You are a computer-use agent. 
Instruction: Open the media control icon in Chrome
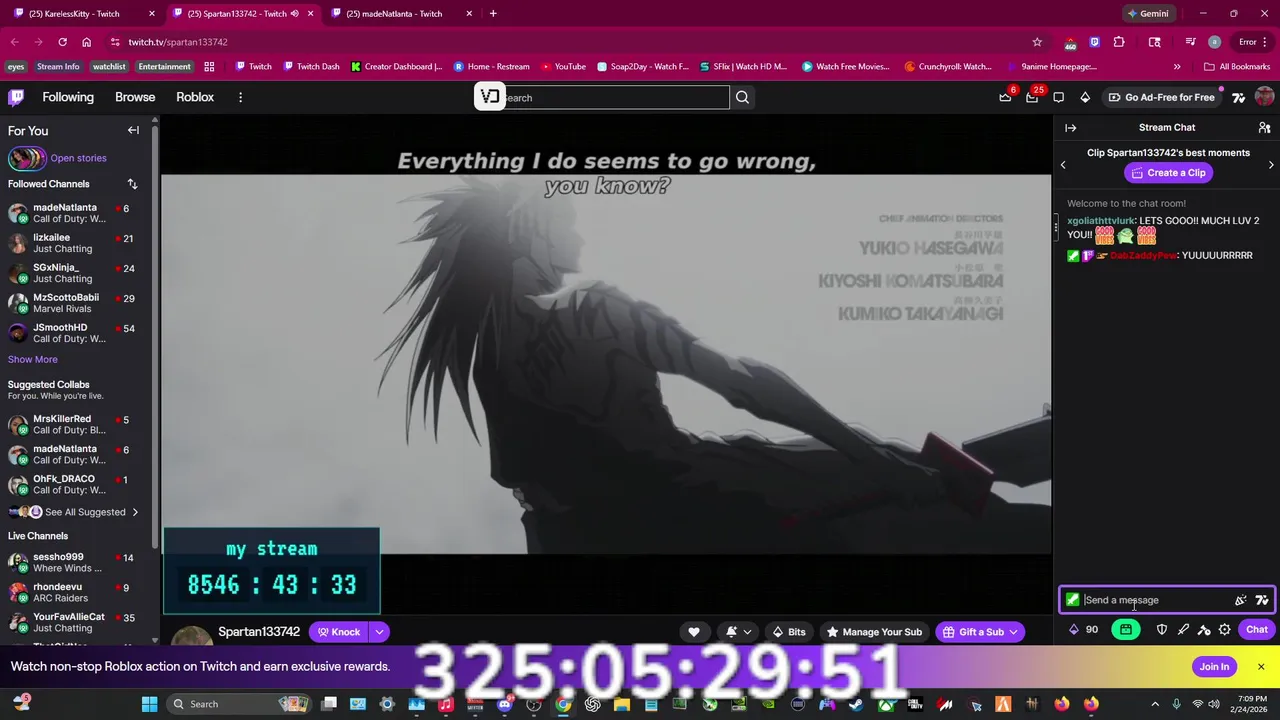[1190, 42]
